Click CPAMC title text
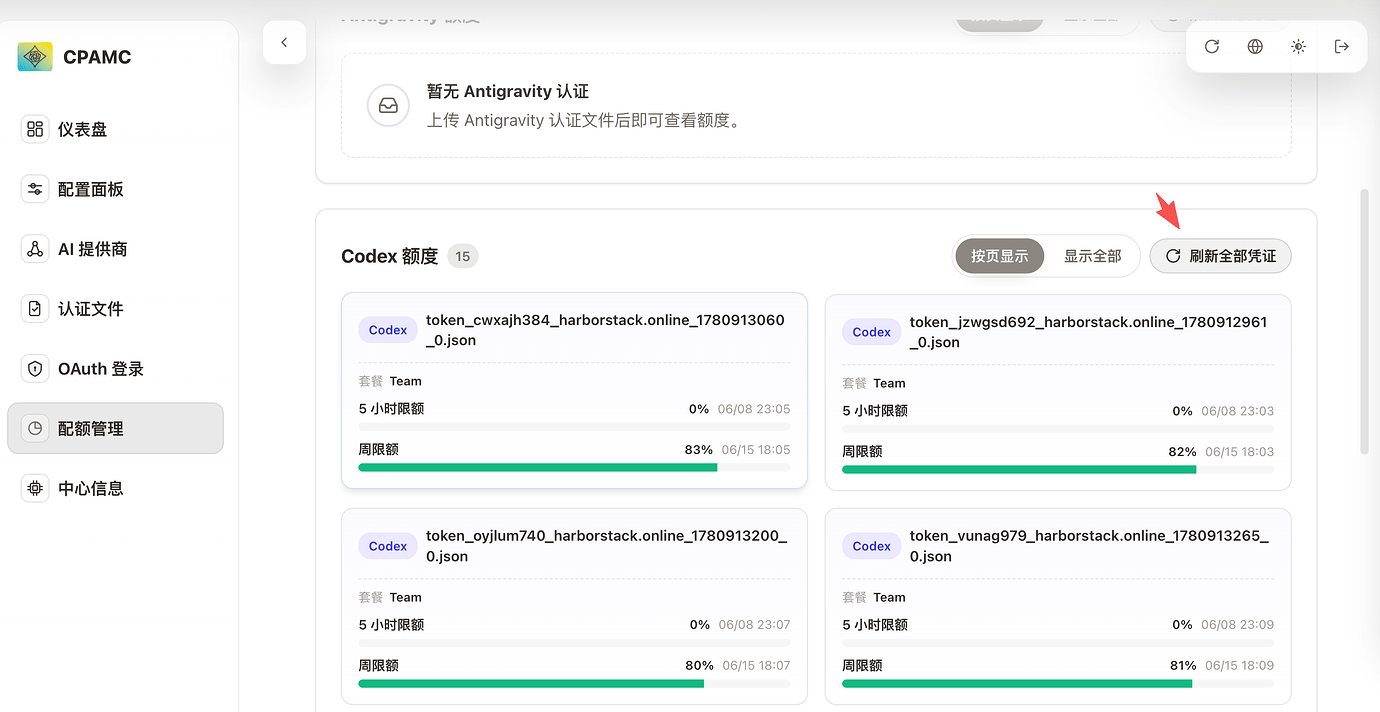This screenshot has height=712, width=1380. (x=97, y=57)
